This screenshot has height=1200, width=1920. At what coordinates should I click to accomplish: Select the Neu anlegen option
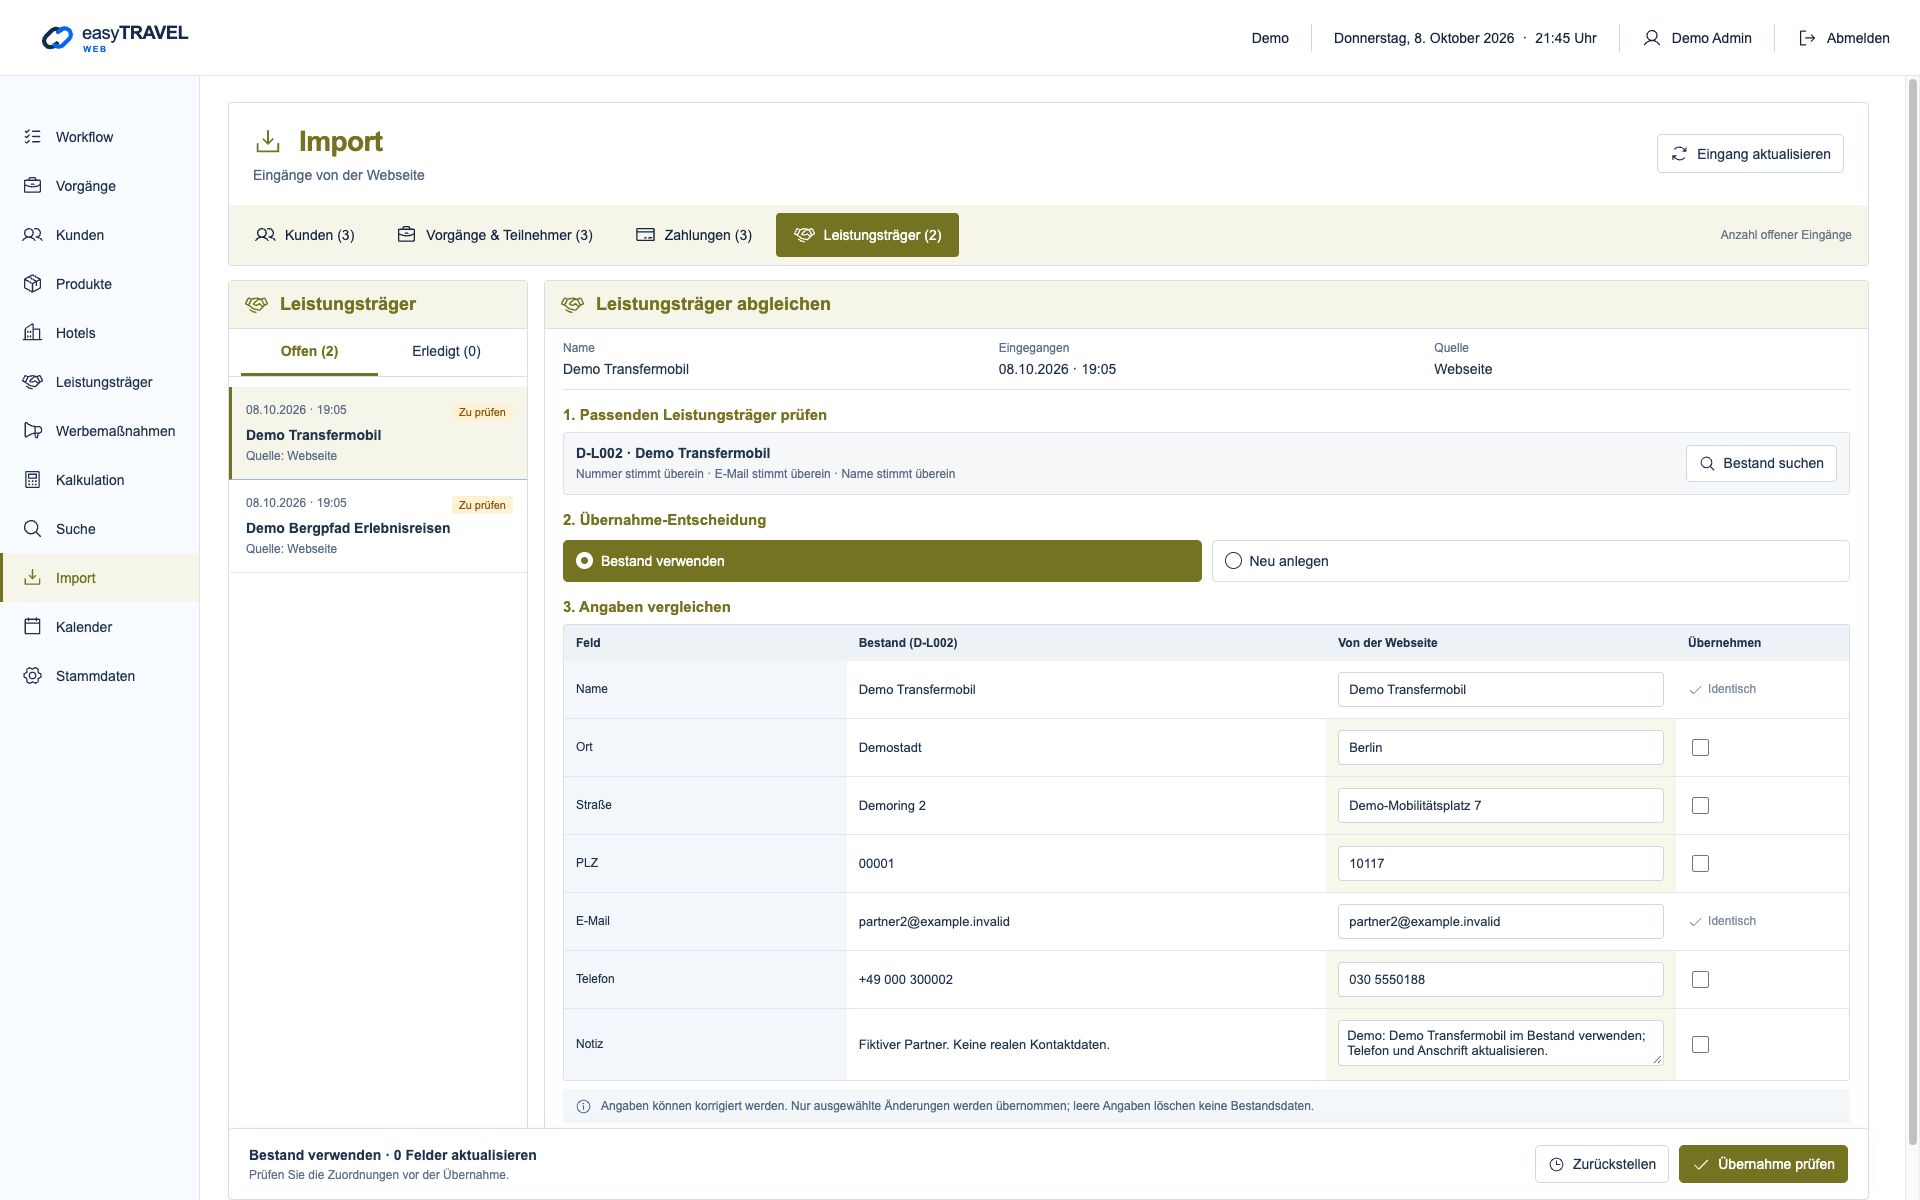tap(1530, 561)
